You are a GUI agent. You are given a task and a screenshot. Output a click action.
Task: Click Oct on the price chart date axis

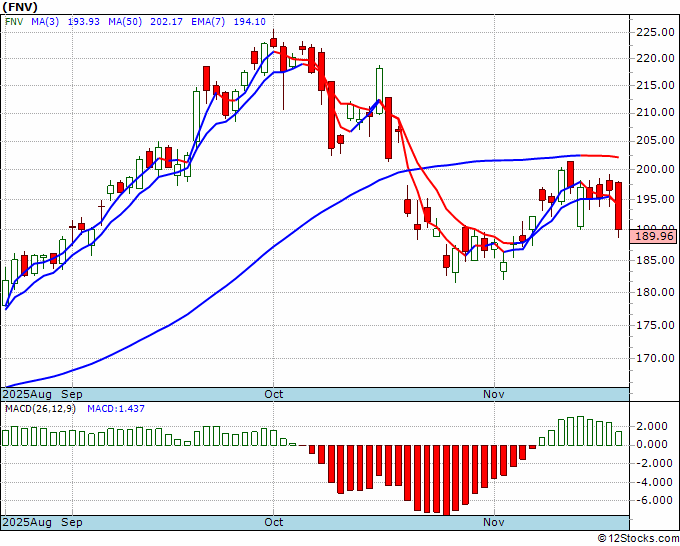pos(274,395)
